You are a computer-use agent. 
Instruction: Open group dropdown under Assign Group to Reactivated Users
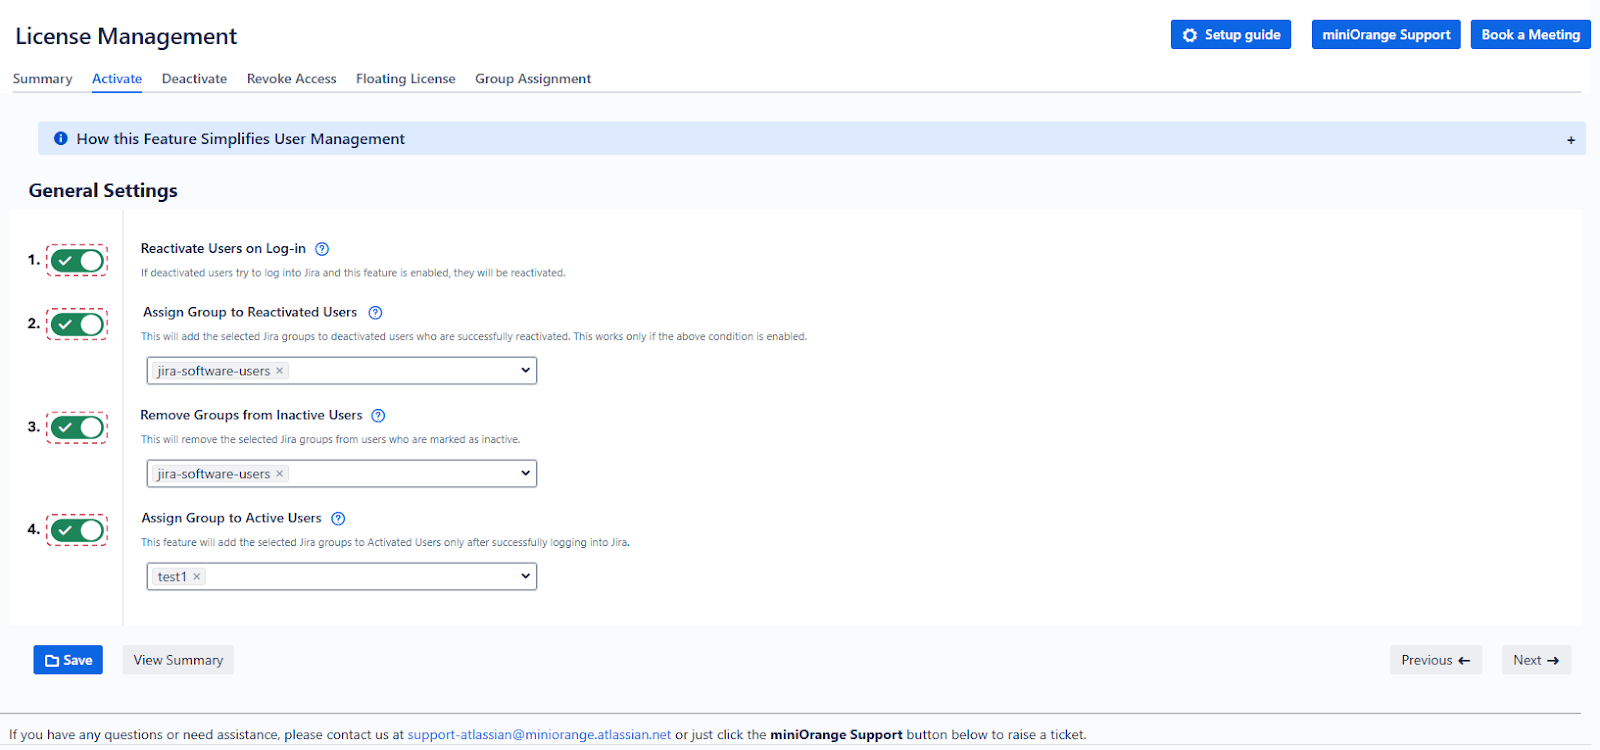tap(342, 371)
